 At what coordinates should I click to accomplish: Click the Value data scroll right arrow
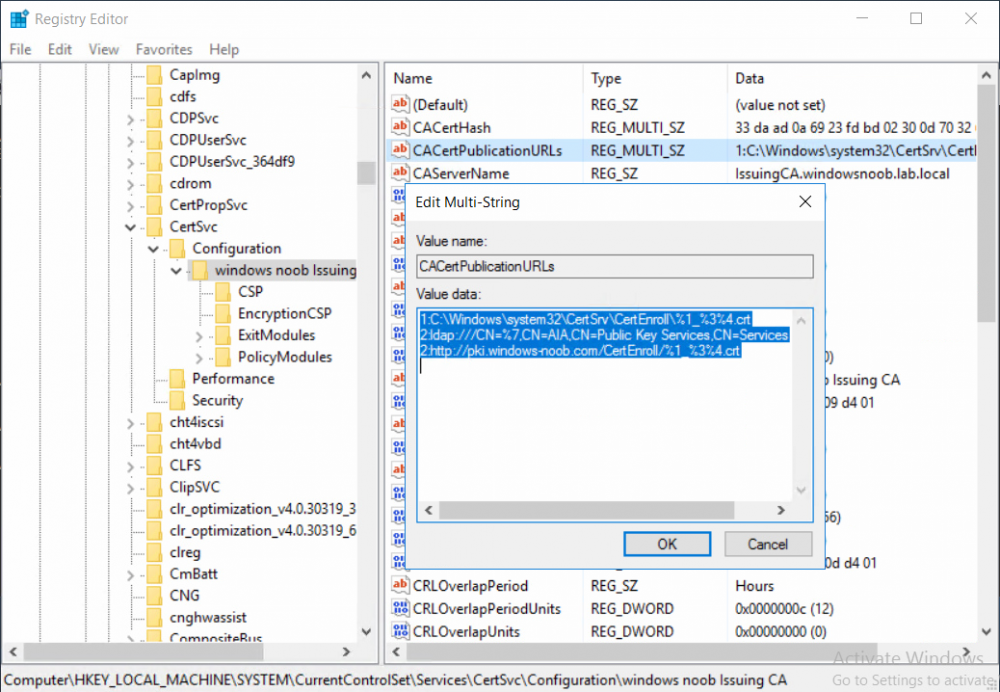781,510
